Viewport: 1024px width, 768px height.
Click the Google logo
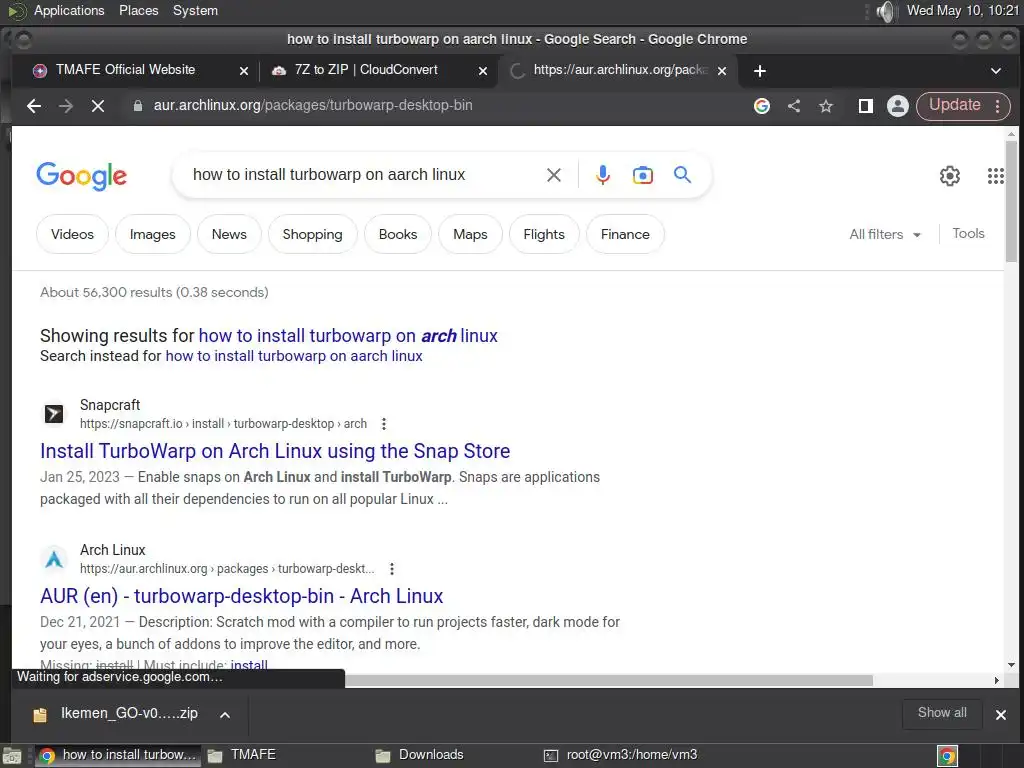pyautogui.click(x=82, y=176)
